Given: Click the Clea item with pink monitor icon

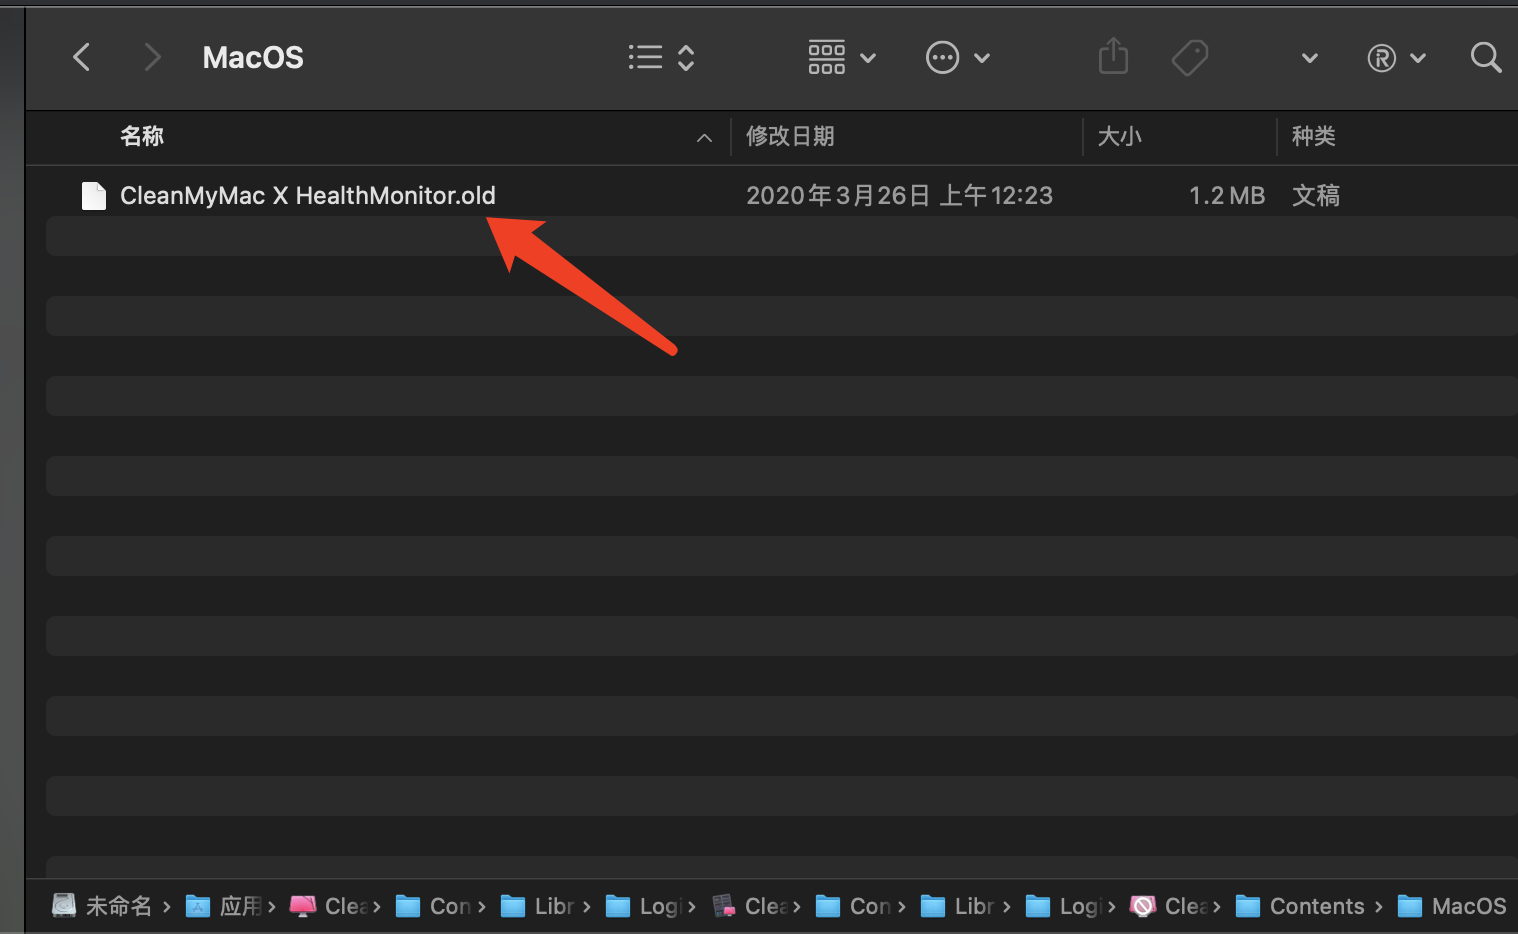Looking at the screenshot, I should (328, 906).
